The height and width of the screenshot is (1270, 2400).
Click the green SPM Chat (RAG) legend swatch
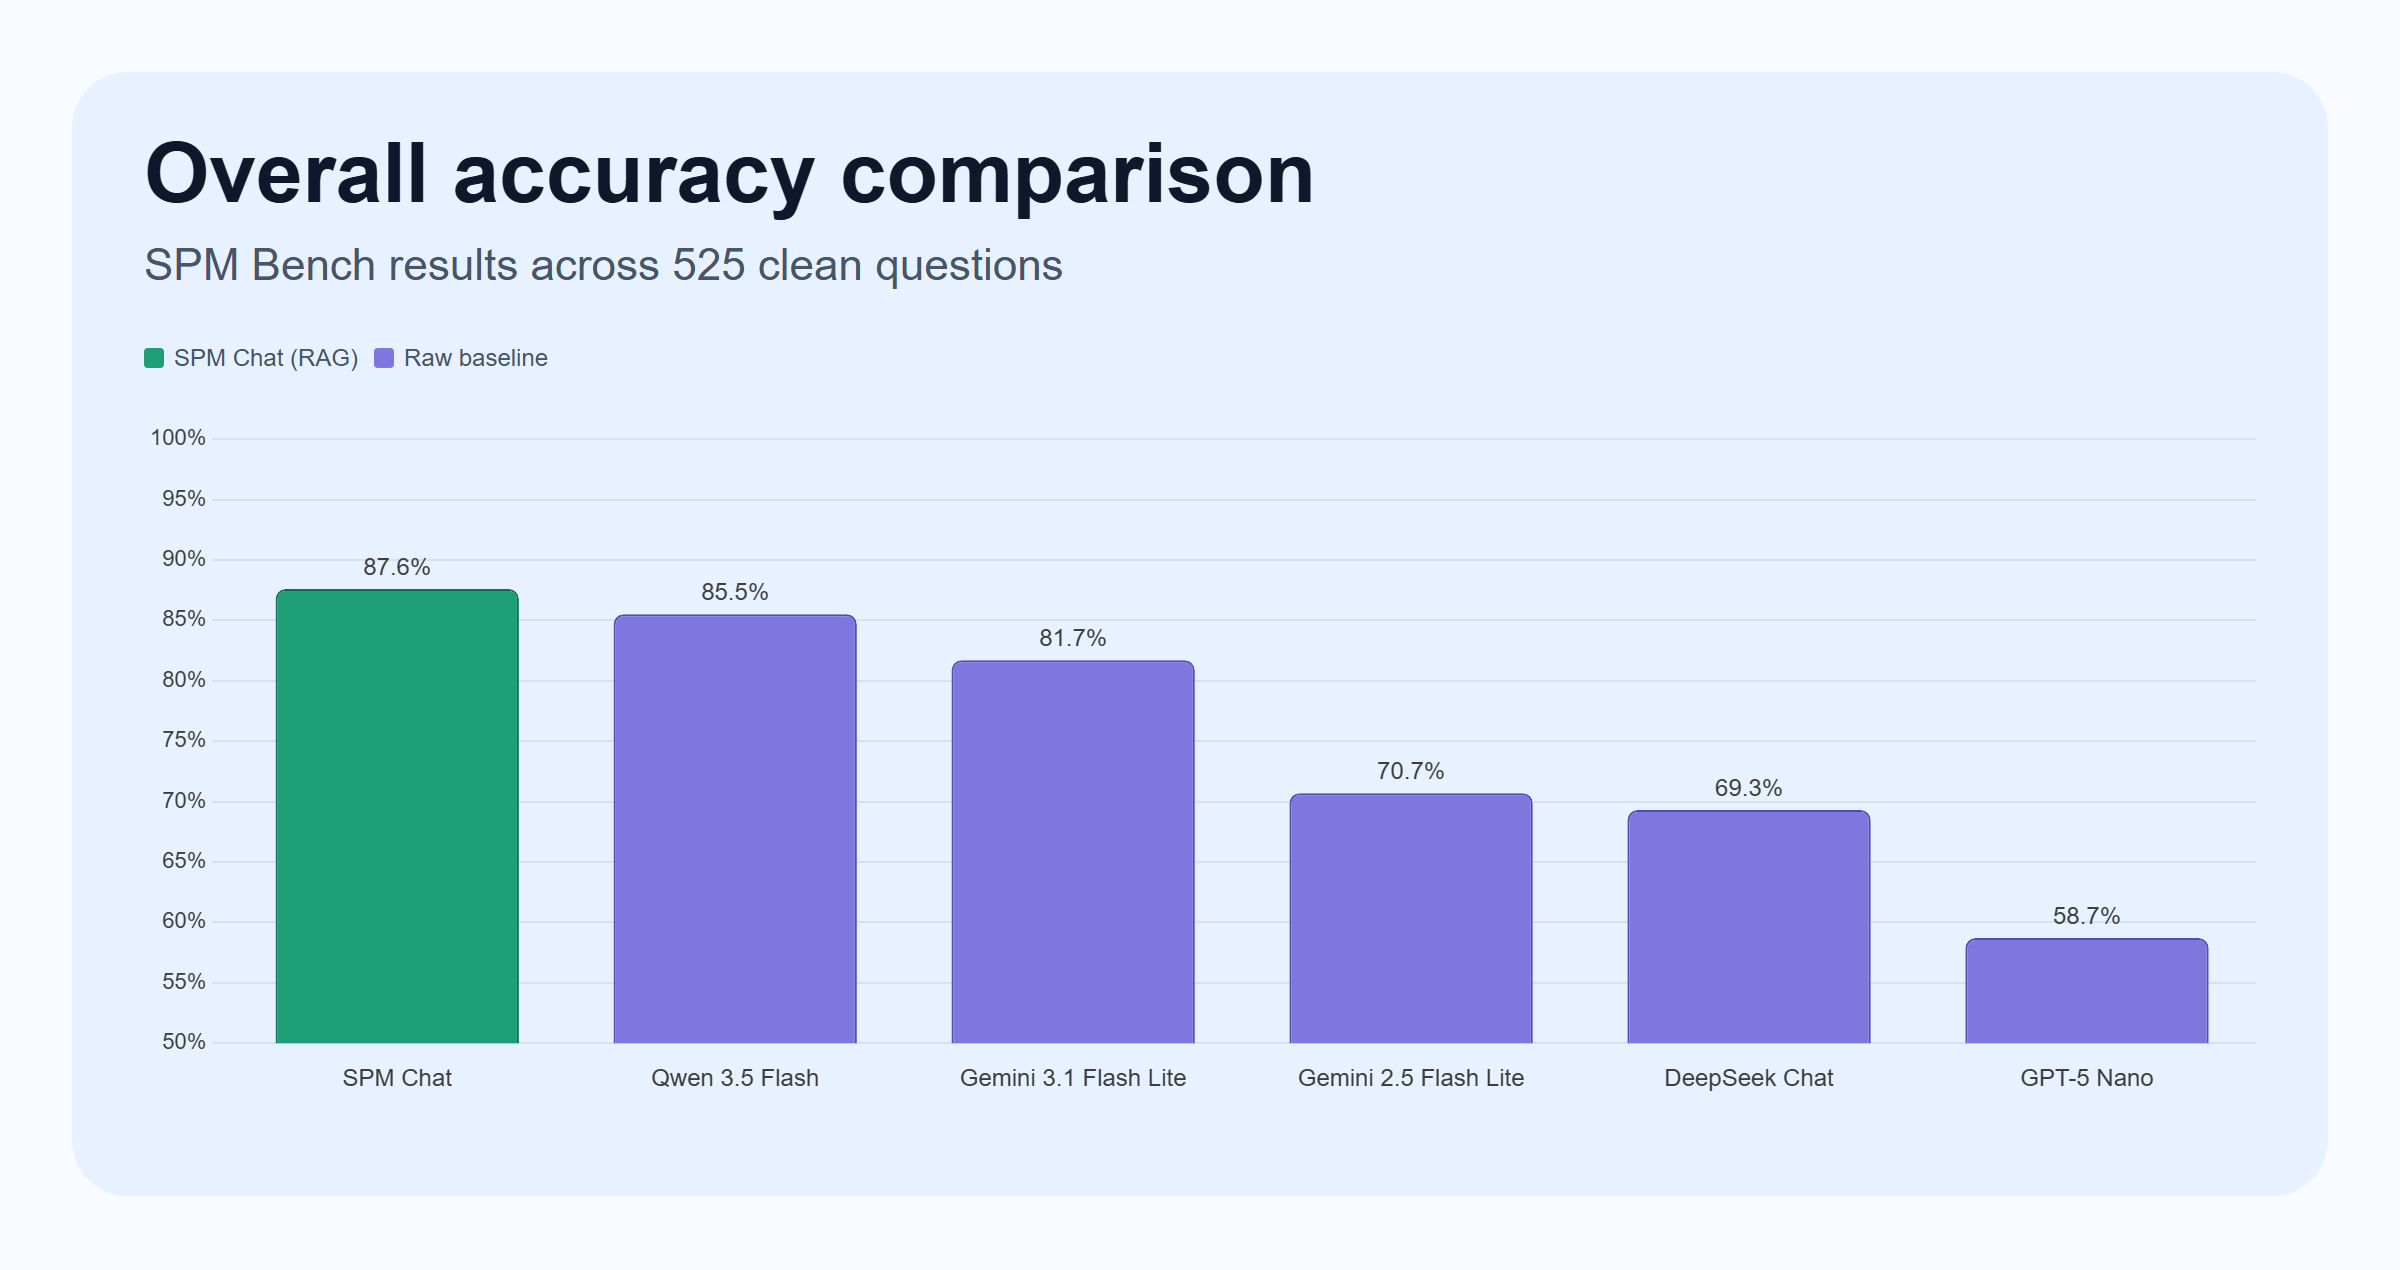point(154,358)
